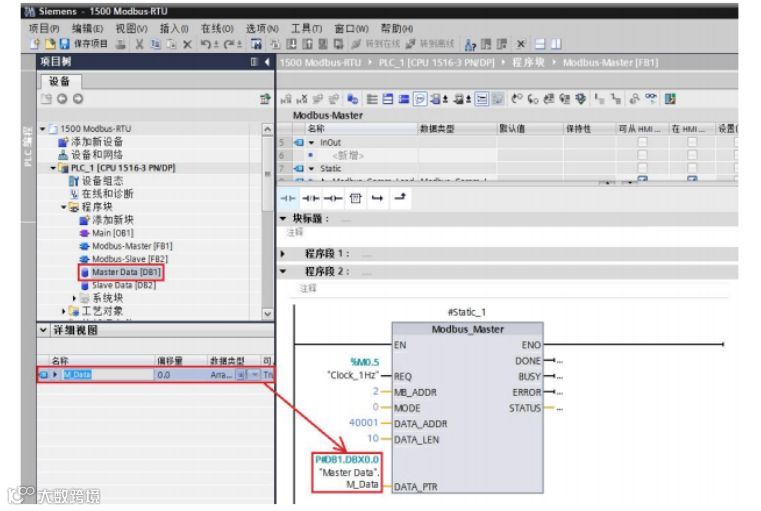Click 转到在线 go online button

pos(376,44)
